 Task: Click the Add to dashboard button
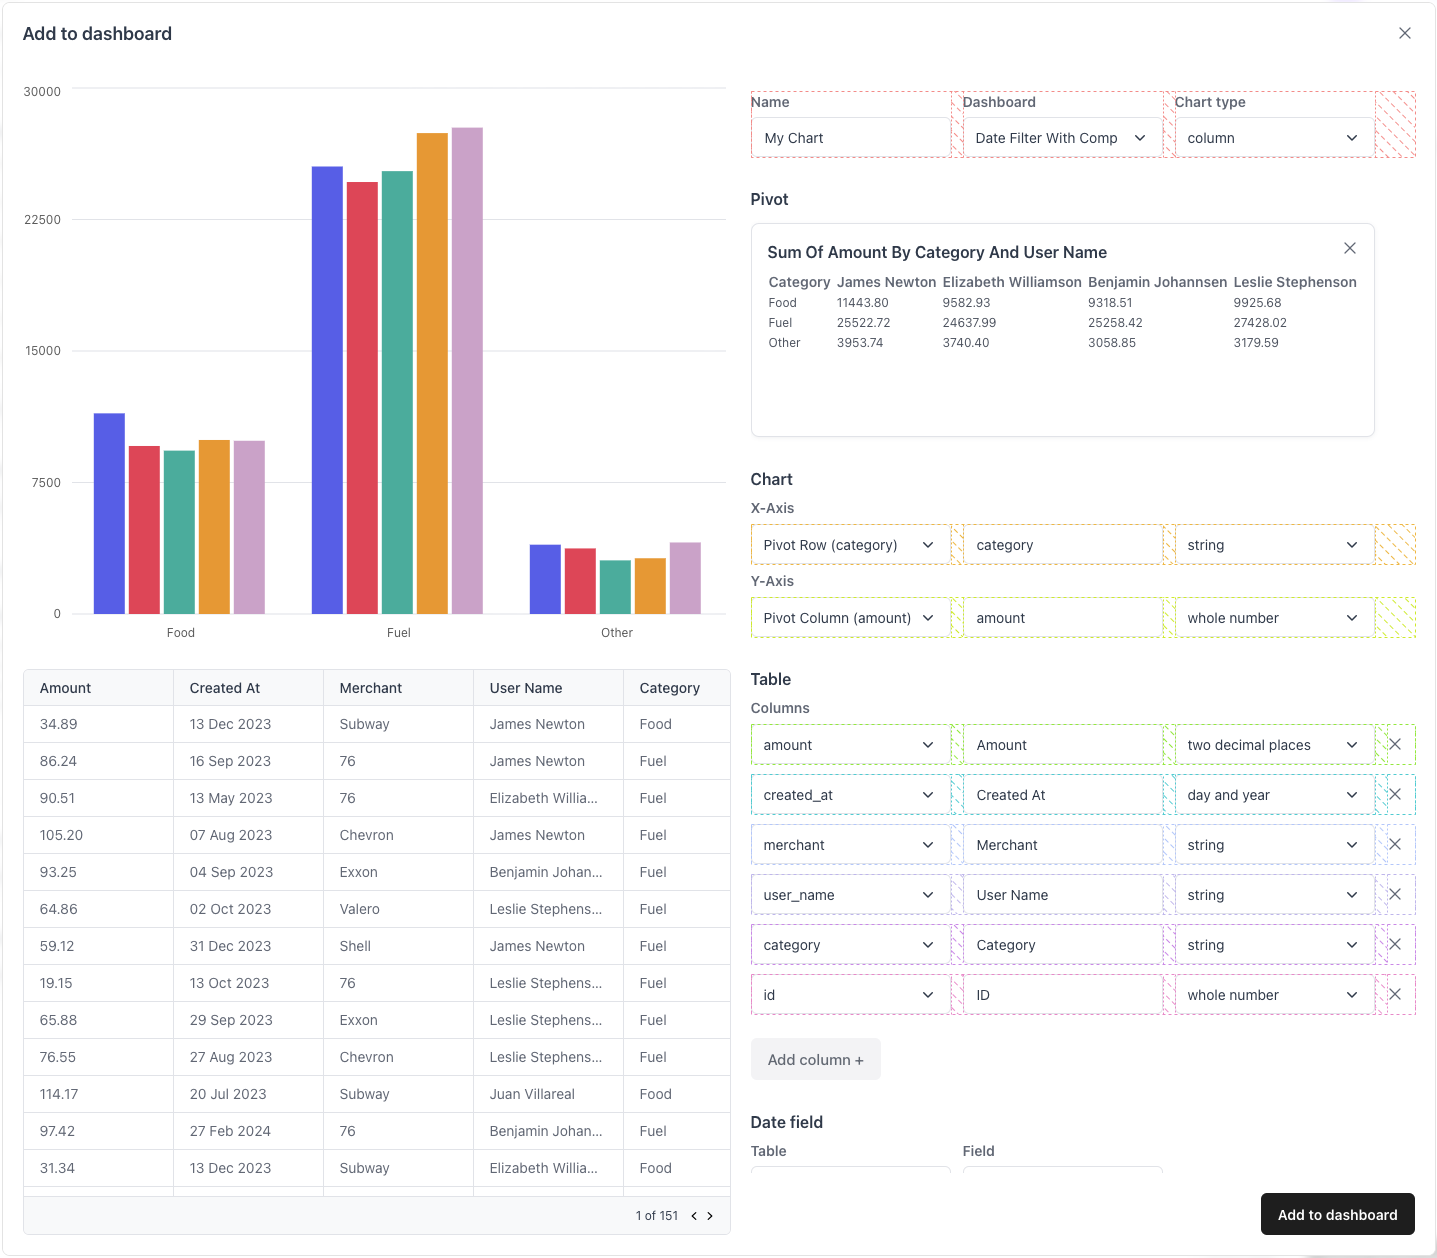coord(1338,1215)
